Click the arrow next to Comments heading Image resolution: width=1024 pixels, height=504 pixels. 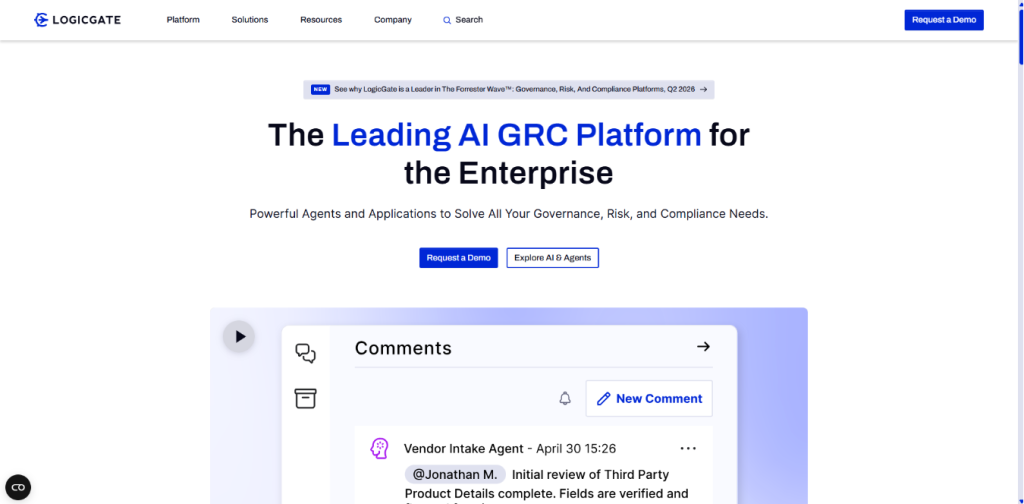pos(703,347)
